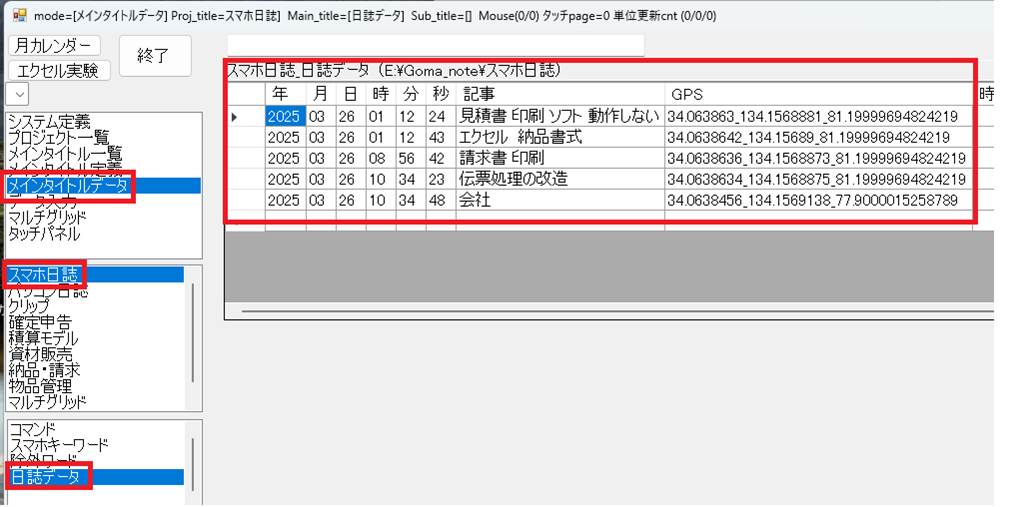Select スマホ日誌 in the project list
Screen dimensions: 1018x507
(43, 274)
